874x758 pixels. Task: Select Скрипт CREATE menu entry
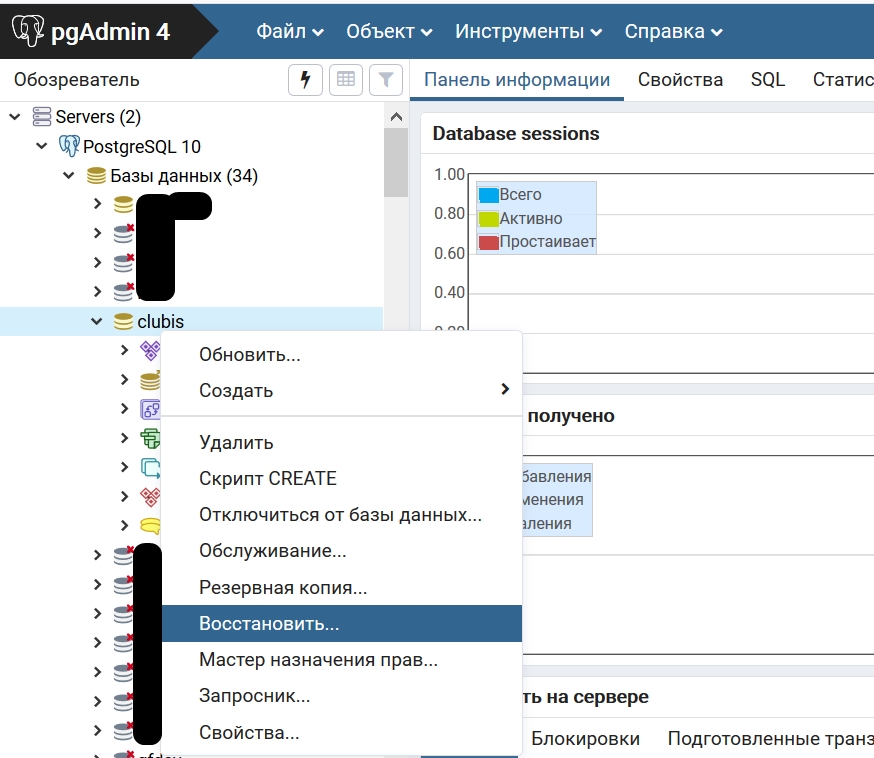[342, 478]
